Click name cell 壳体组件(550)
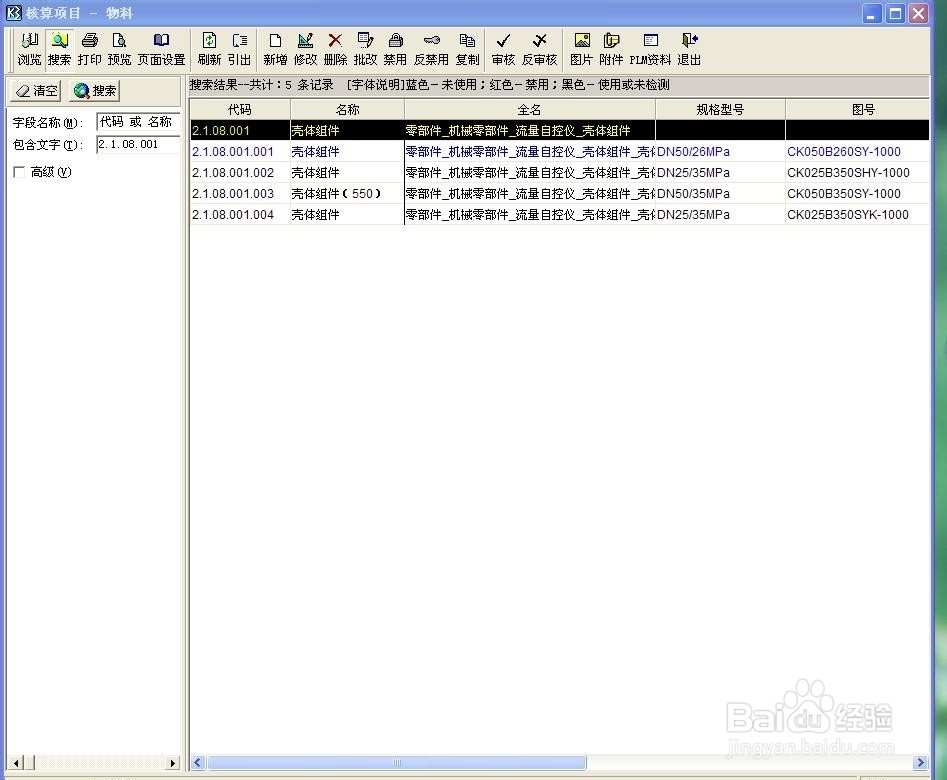This screenshot has width=947, height=780. click(x=347, y=194)
